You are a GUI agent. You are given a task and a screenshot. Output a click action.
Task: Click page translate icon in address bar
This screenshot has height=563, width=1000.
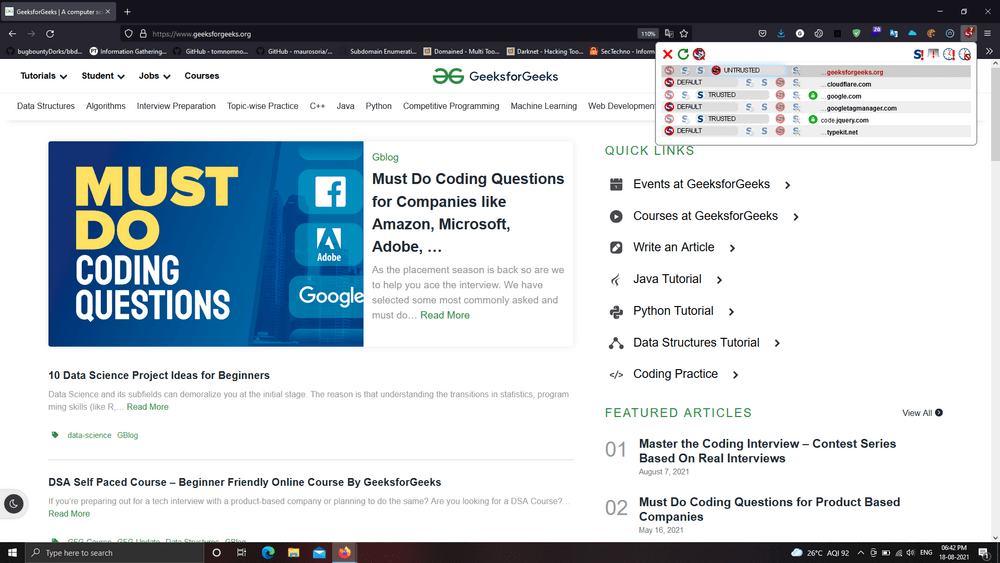click(x=668, y=33)
